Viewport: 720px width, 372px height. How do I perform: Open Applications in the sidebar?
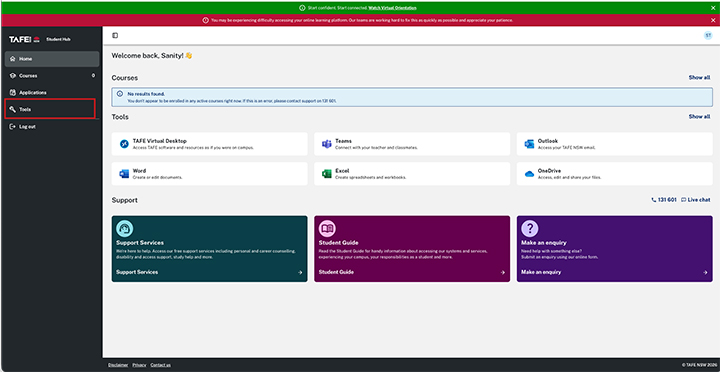52,92
